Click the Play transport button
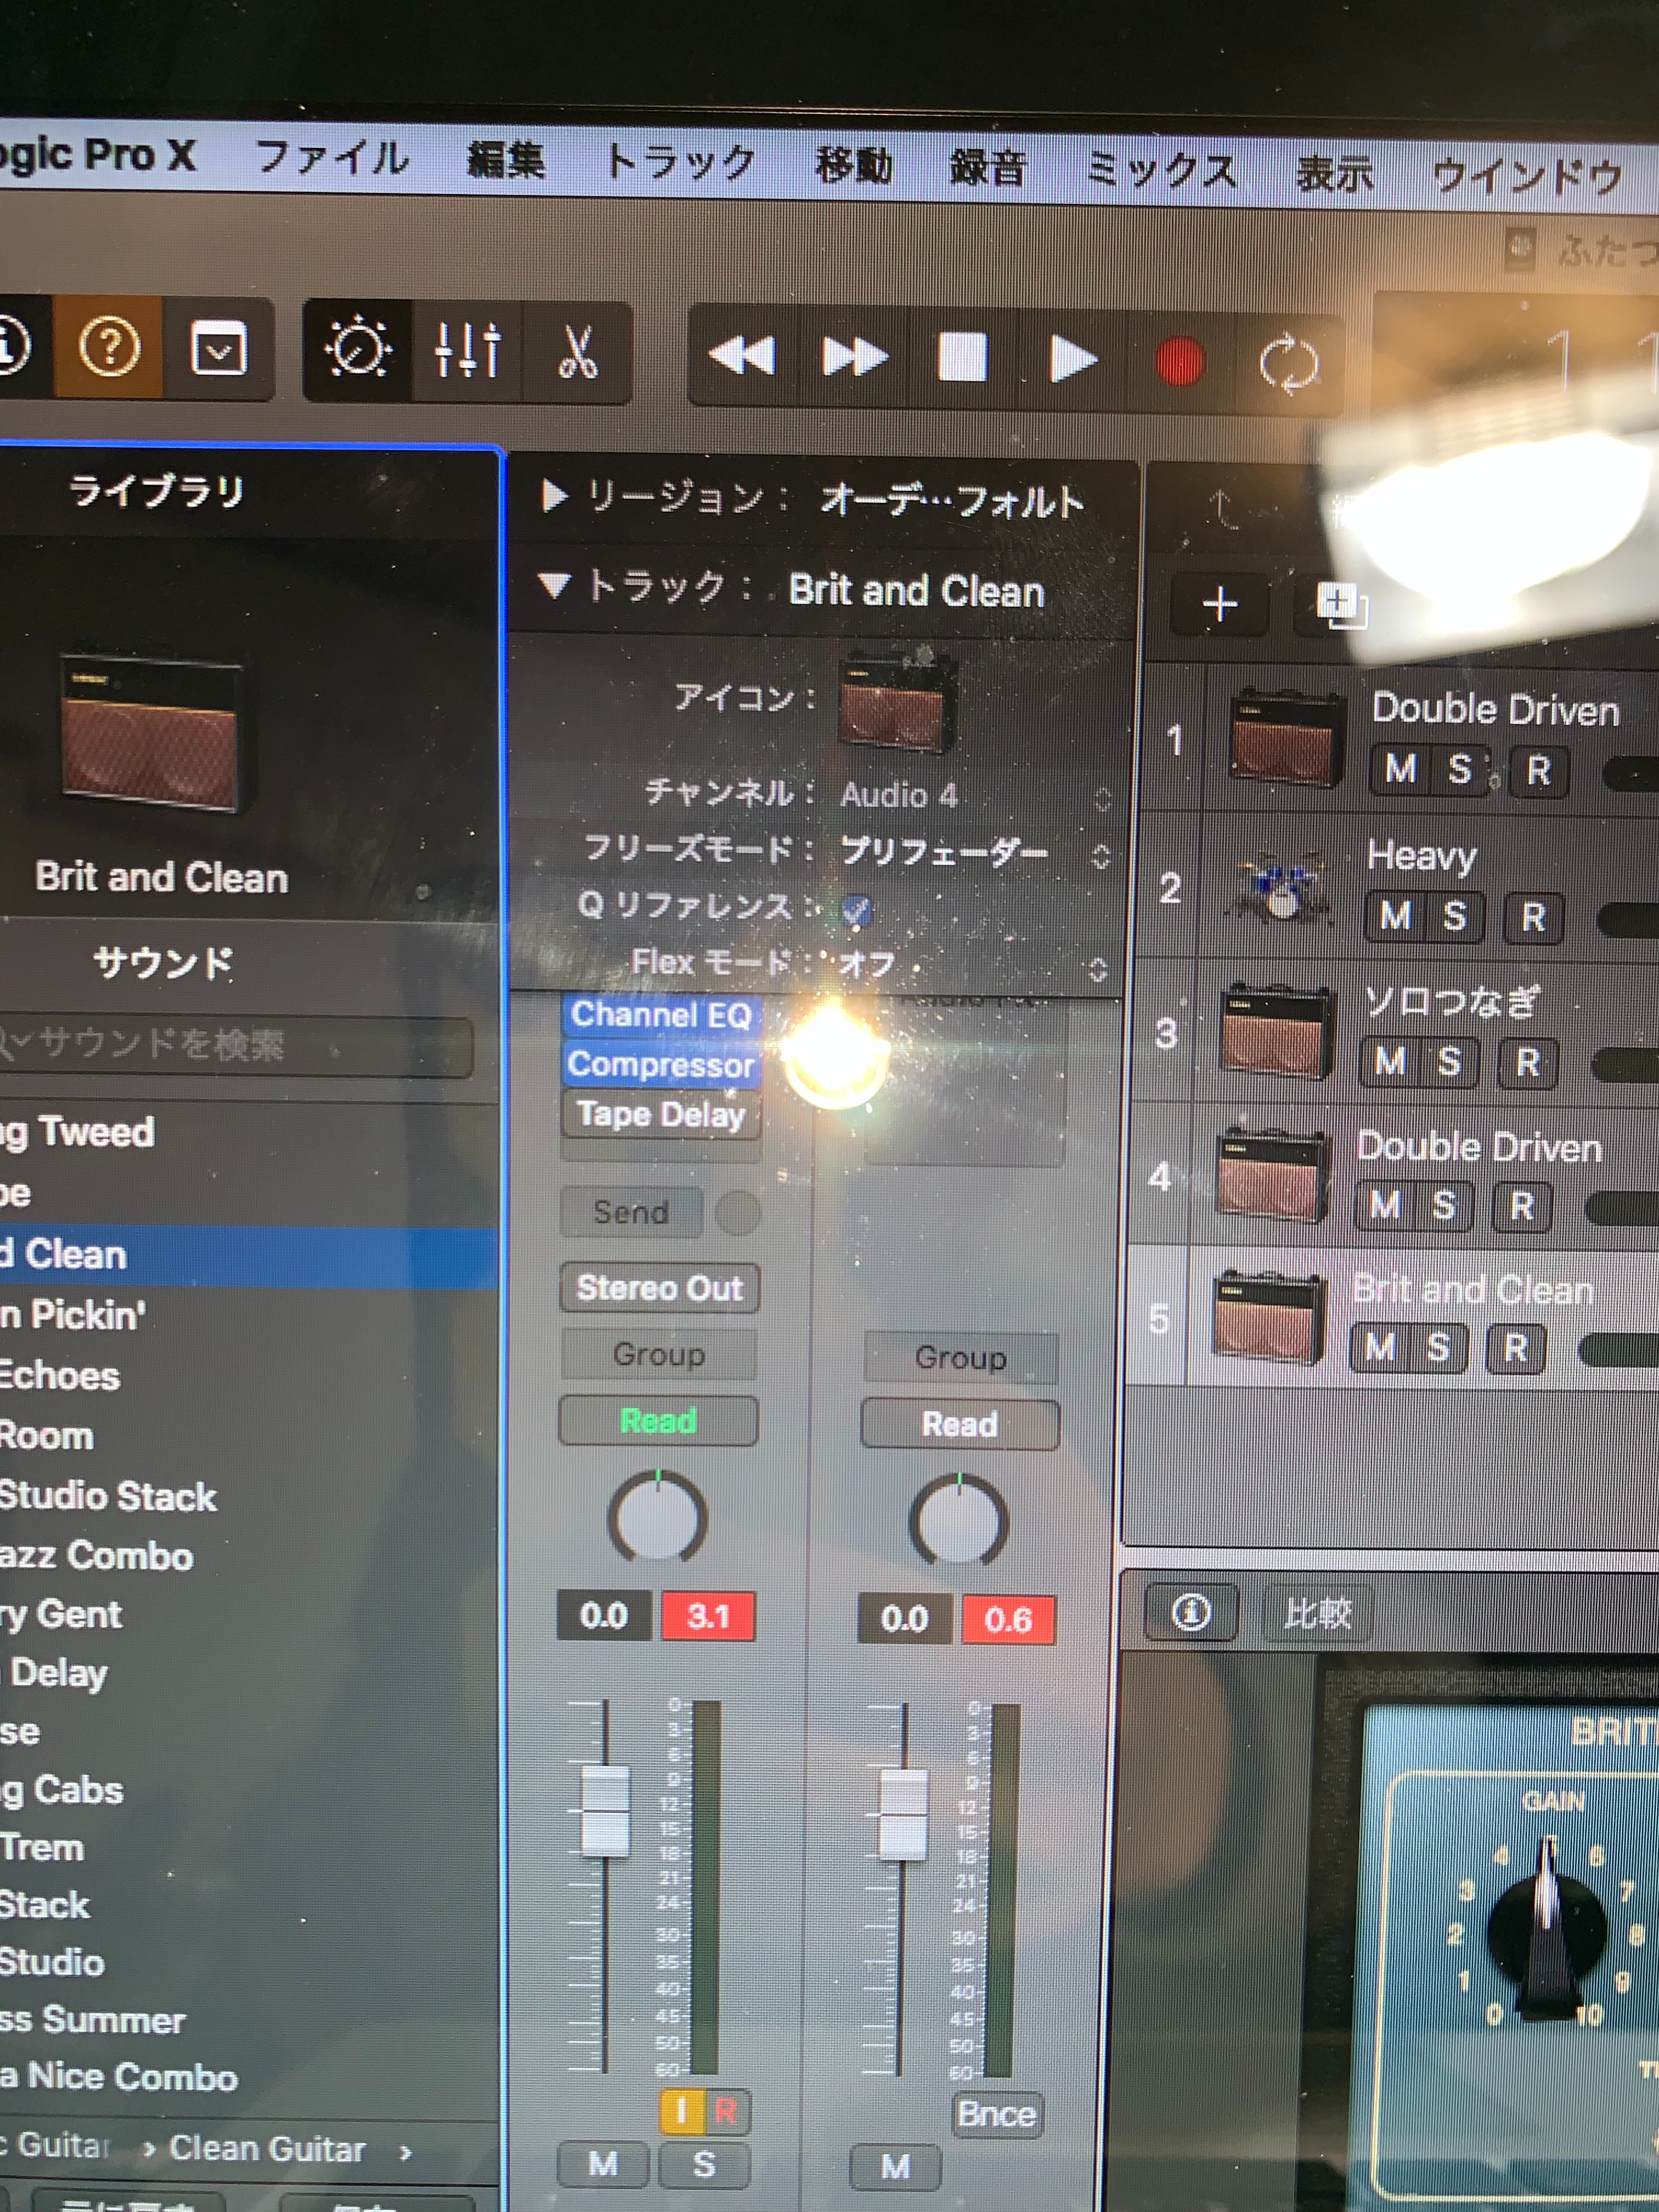The height and width of the screenshot is (2212, 1659). pos(1072,360)
